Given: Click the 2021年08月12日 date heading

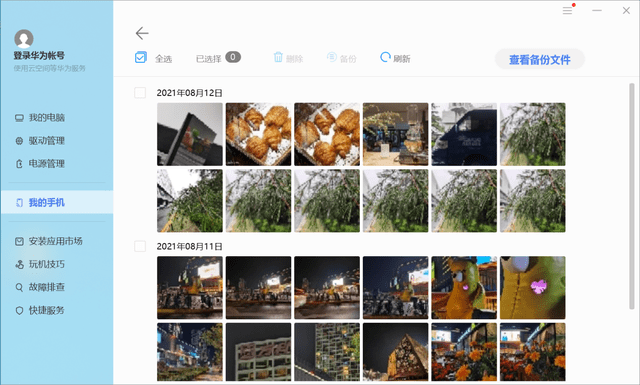Looking at the screenshot, I should pos(189,93).
